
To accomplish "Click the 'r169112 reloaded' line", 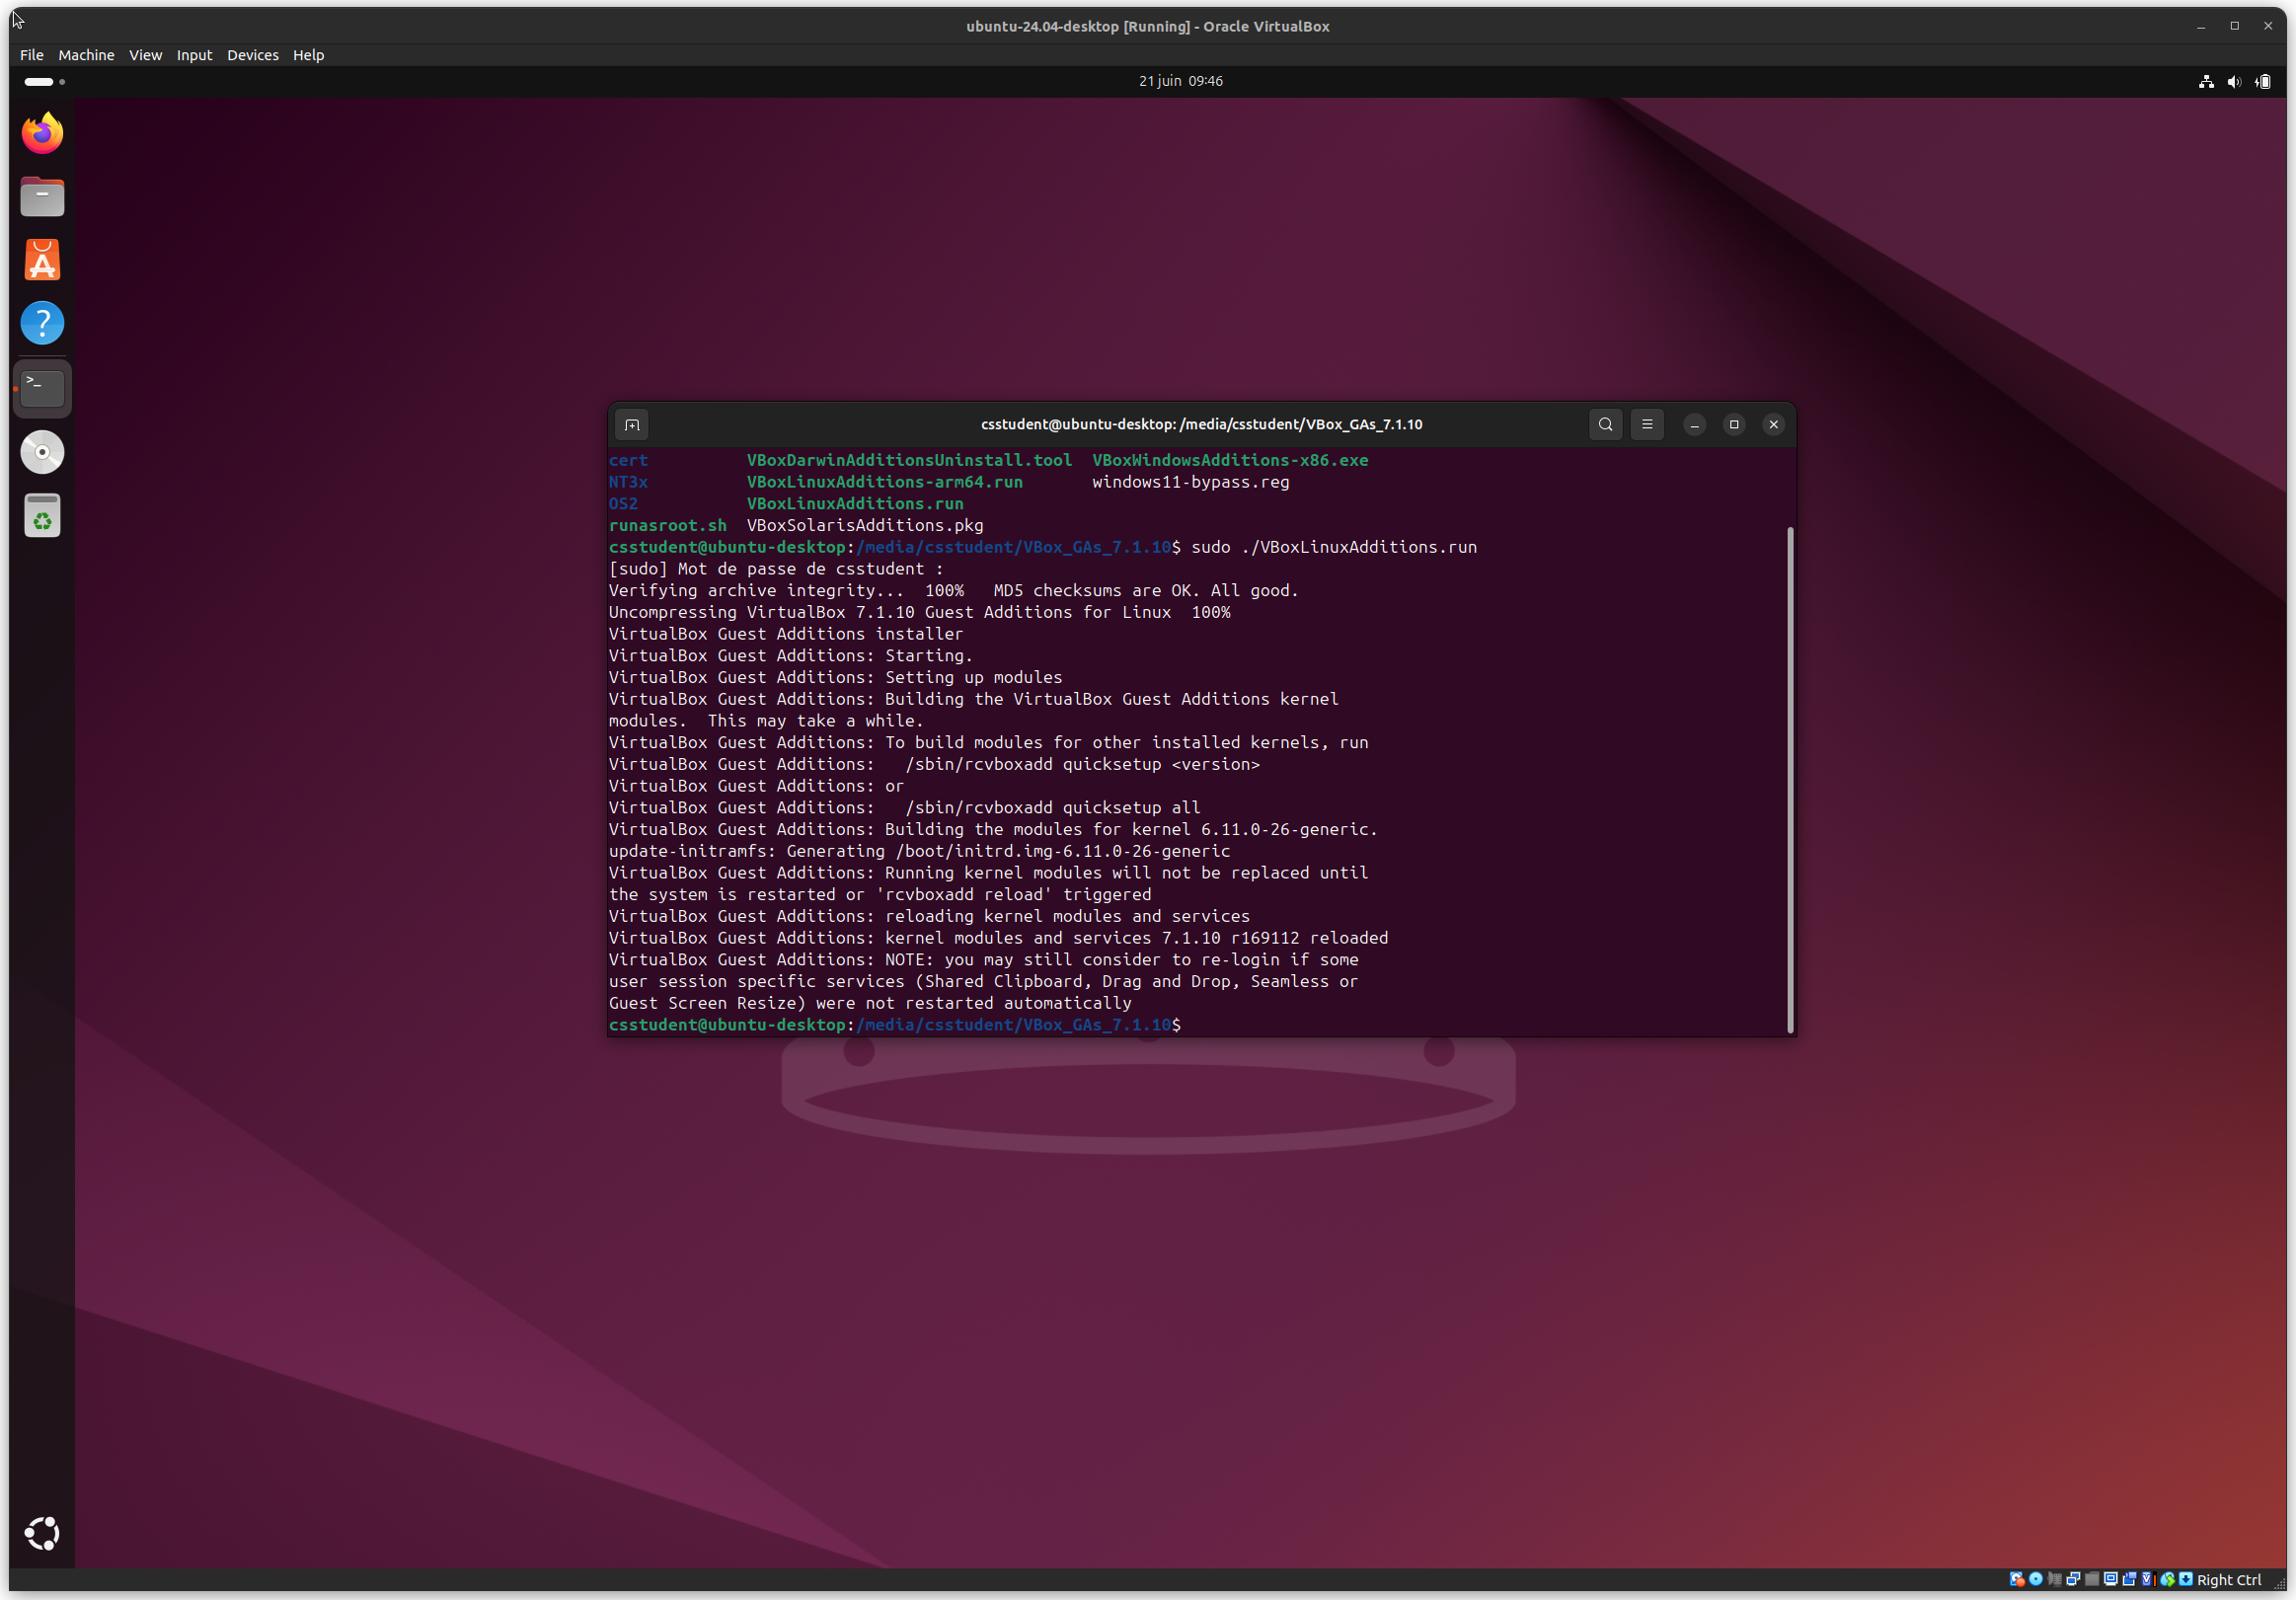I will coord(998,938).
